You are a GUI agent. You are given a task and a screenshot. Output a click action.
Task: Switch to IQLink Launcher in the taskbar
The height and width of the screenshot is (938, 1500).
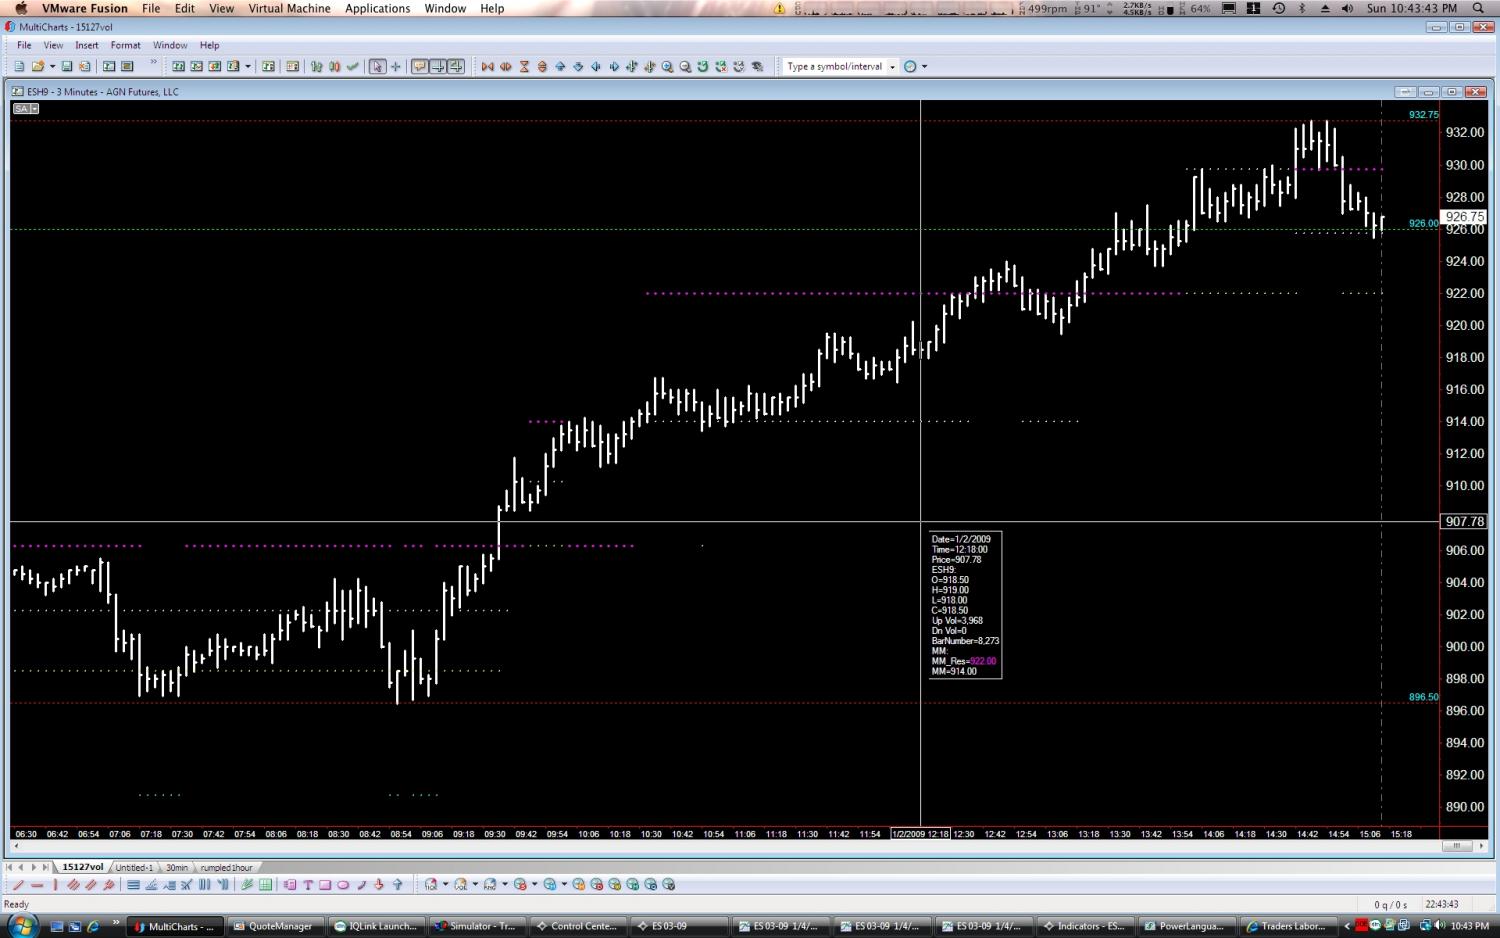379,926
